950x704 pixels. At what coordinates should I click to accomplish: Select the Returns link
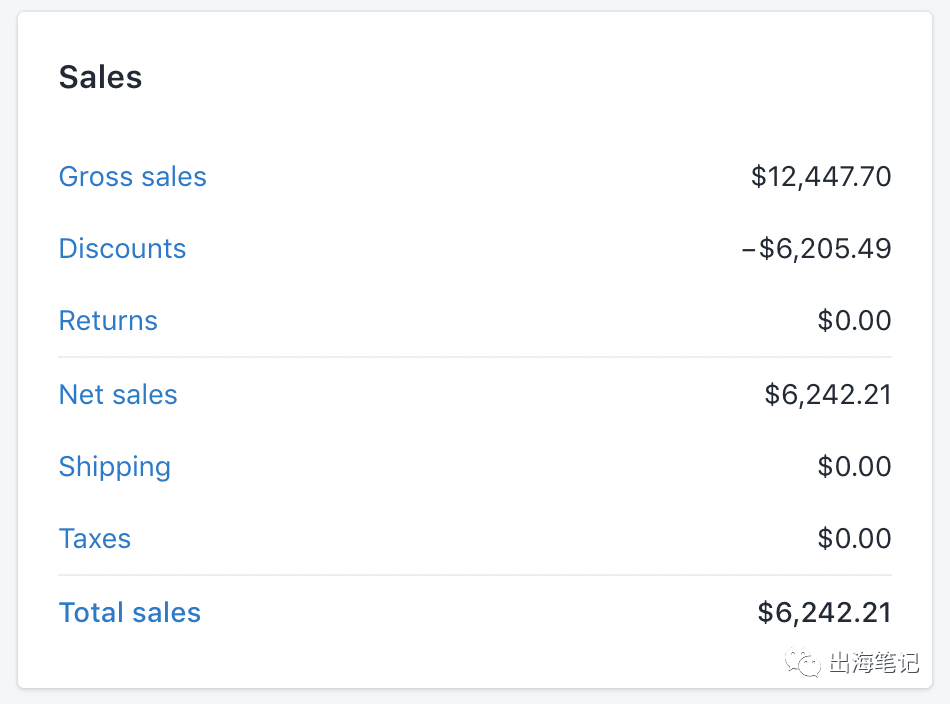(108, 320)
